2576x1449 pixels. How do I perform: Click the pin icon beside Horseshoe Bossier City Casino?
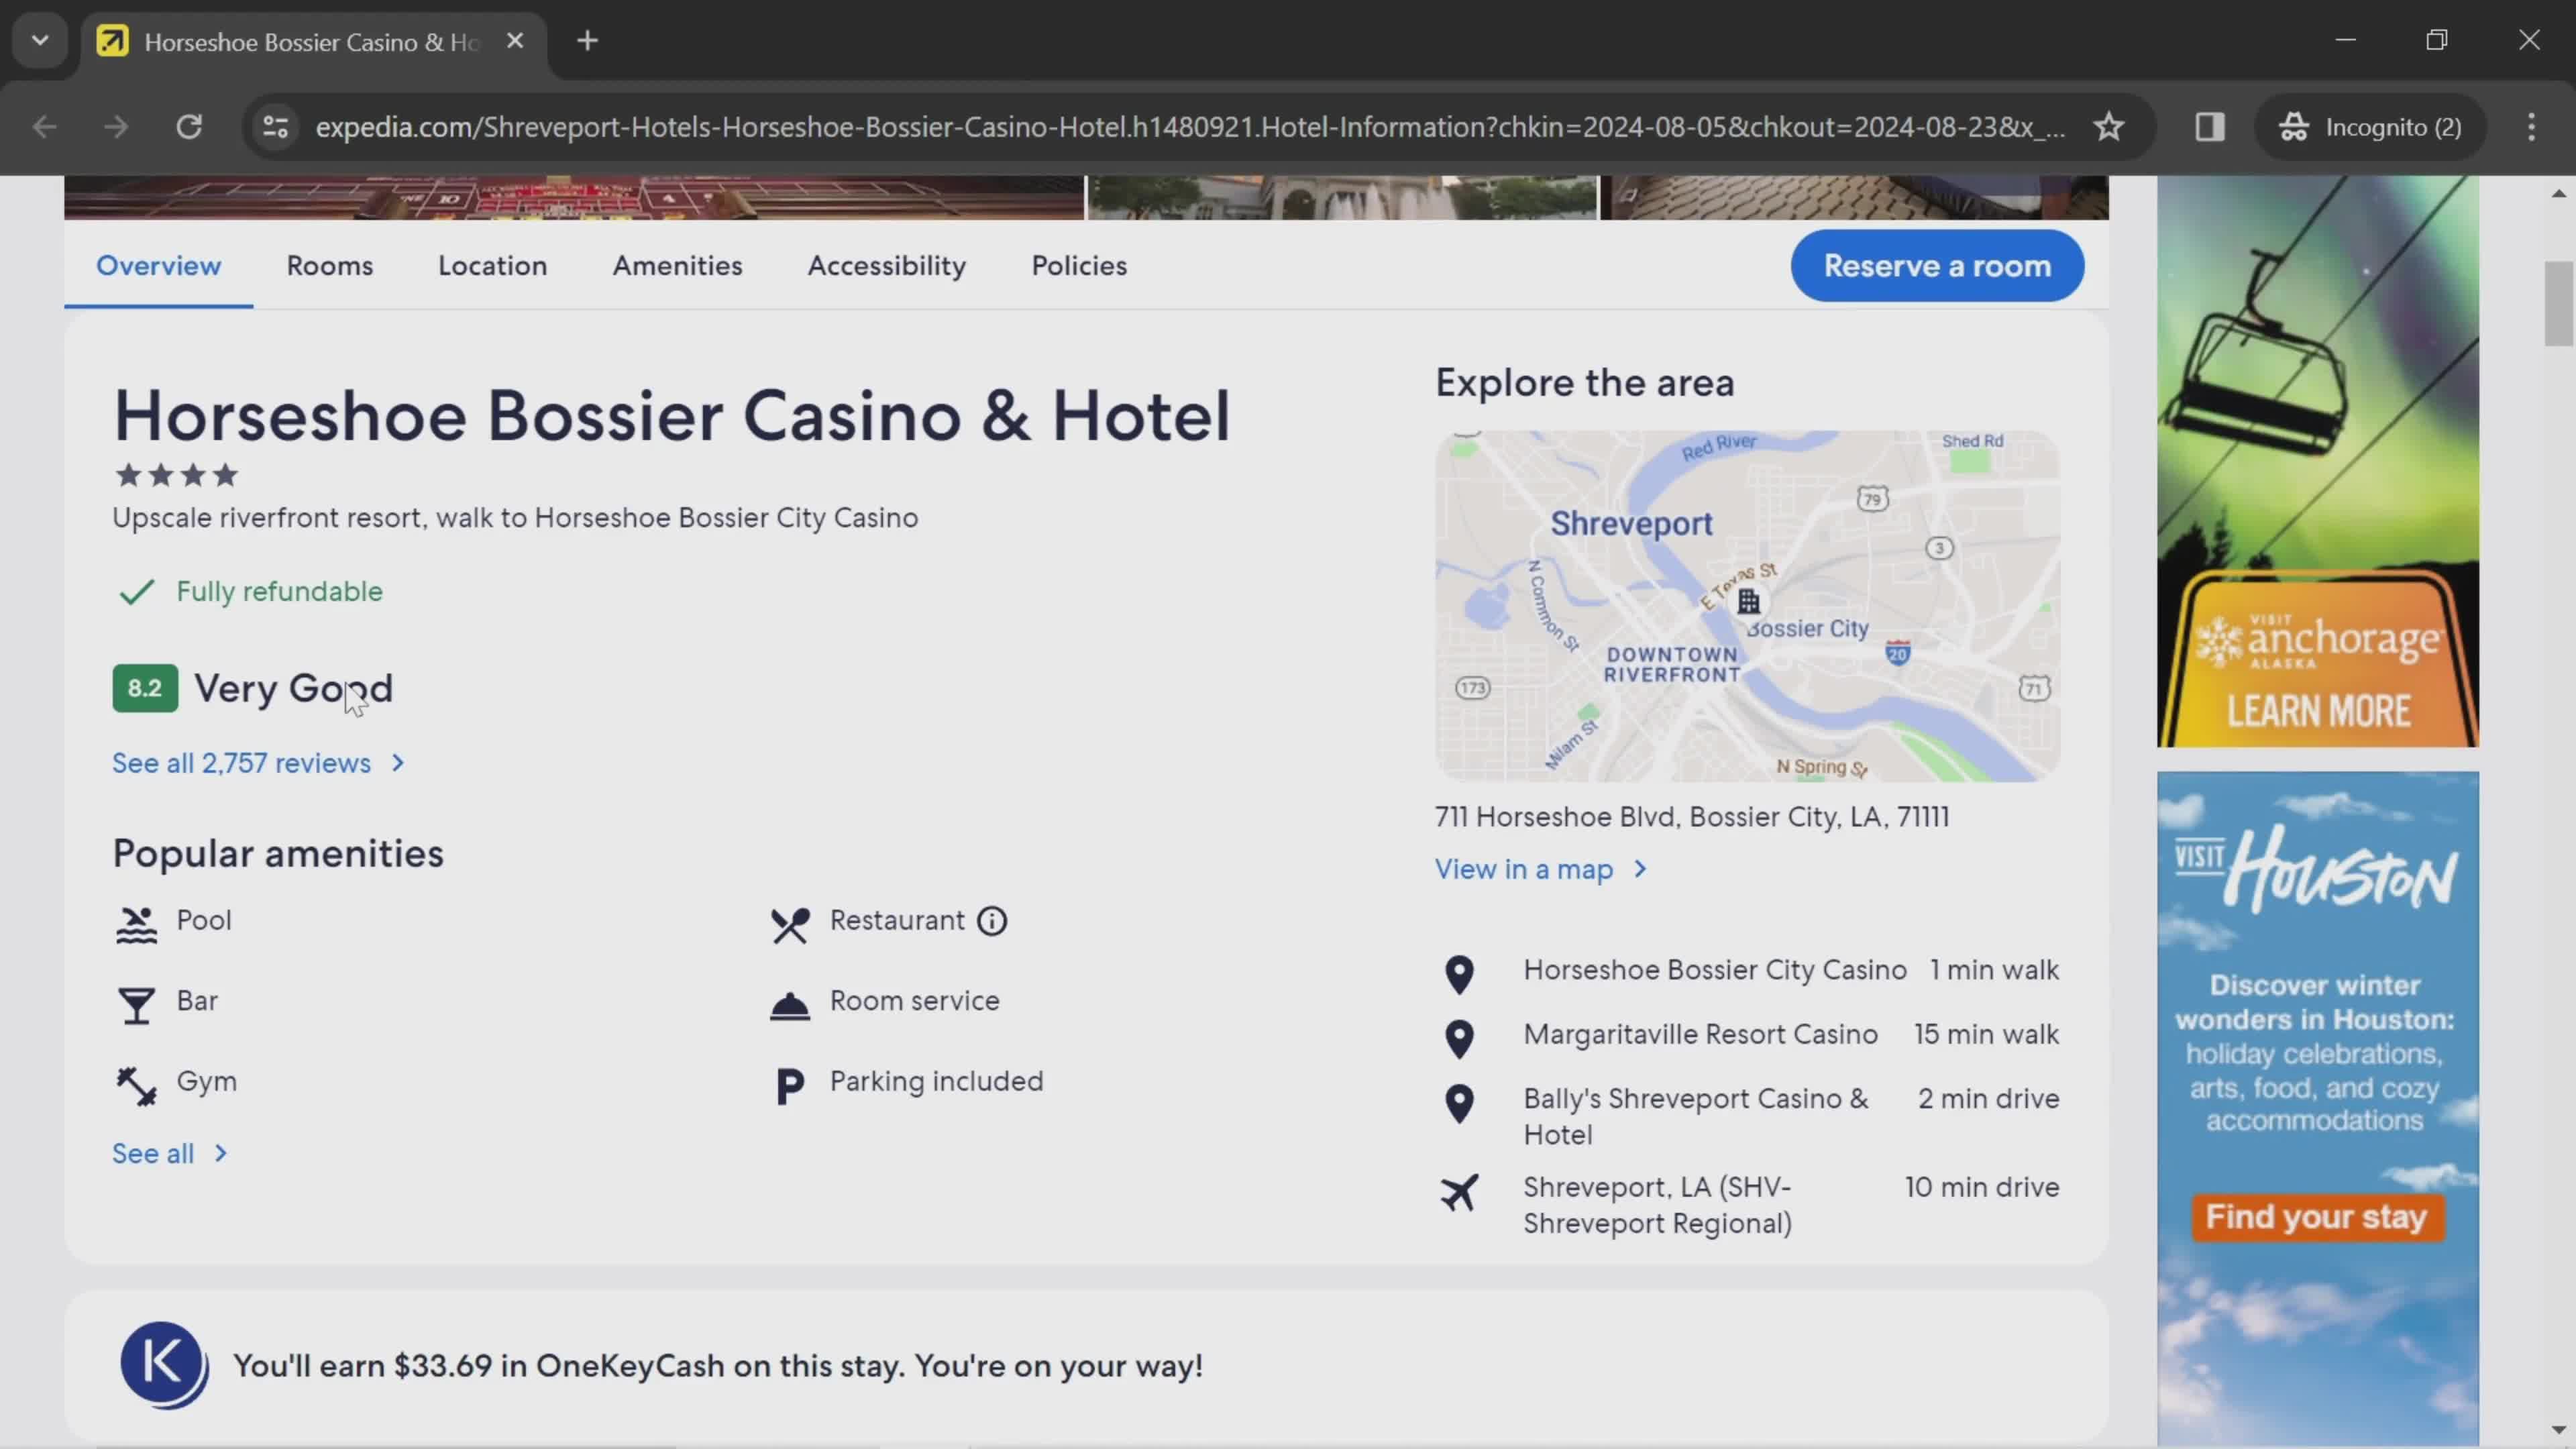tap(1459, 974)
